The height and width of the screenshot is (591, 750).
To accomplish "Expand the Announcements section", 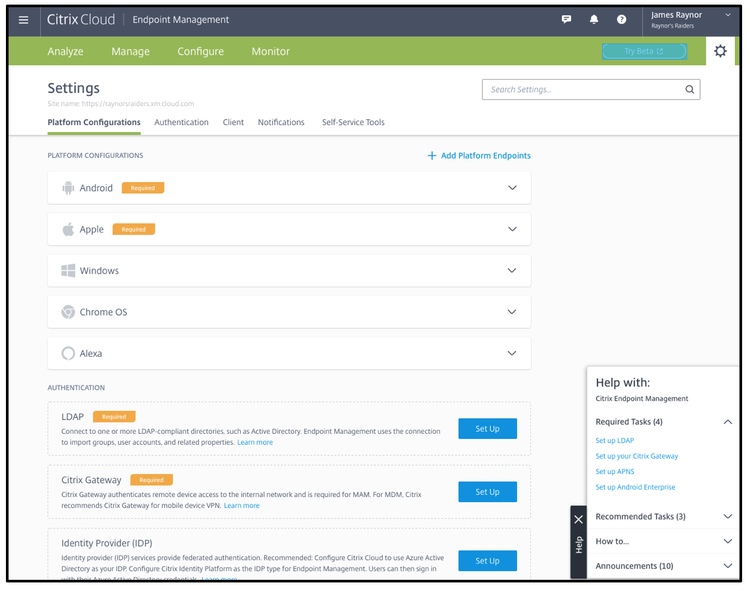I will tap(728, 566).
